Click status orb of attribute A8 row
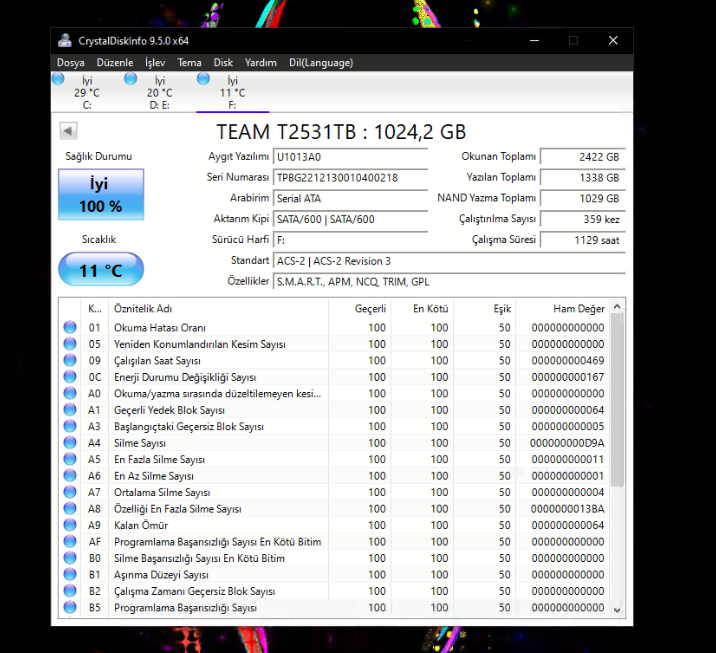Screen dimensions: 716x653 (x=70, y=508)
